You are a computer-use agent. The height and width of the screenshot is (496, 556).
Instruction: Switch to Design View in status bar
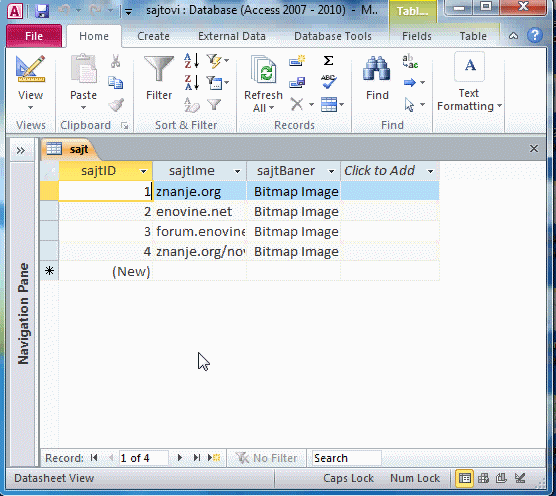[x=520, y=478]
